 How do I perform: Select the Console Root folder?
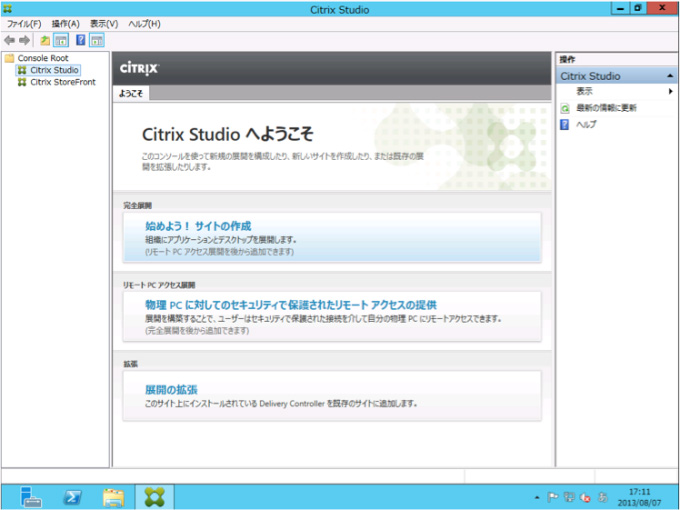(42, 58)
